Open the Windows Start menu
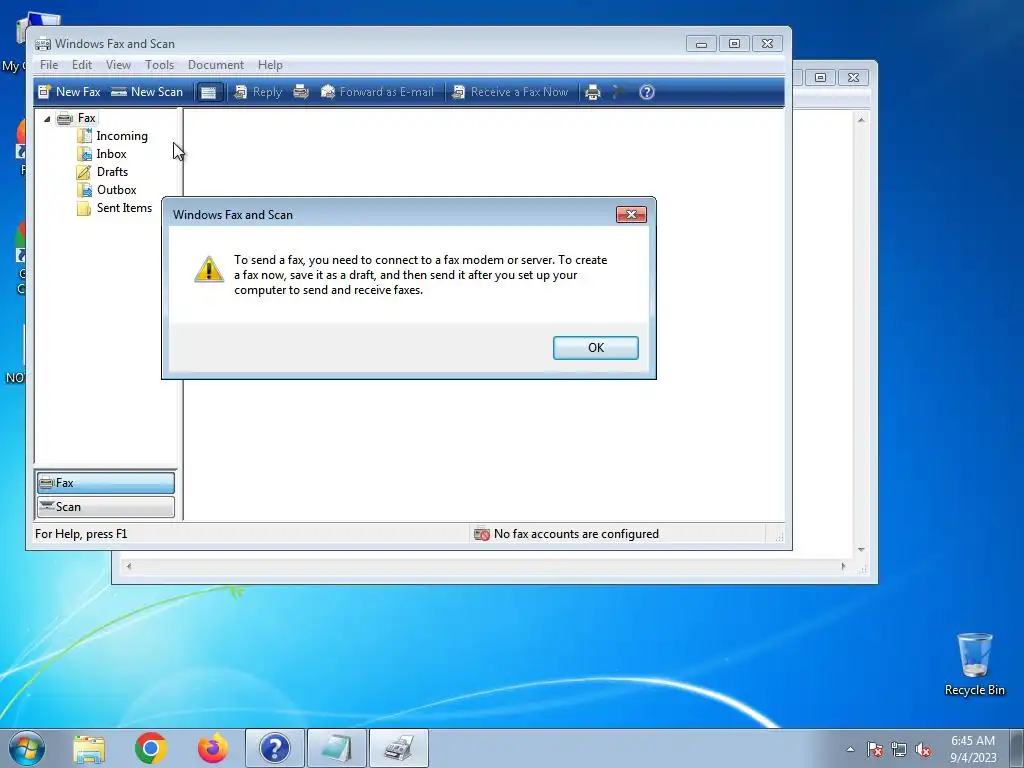 point(27,748)
